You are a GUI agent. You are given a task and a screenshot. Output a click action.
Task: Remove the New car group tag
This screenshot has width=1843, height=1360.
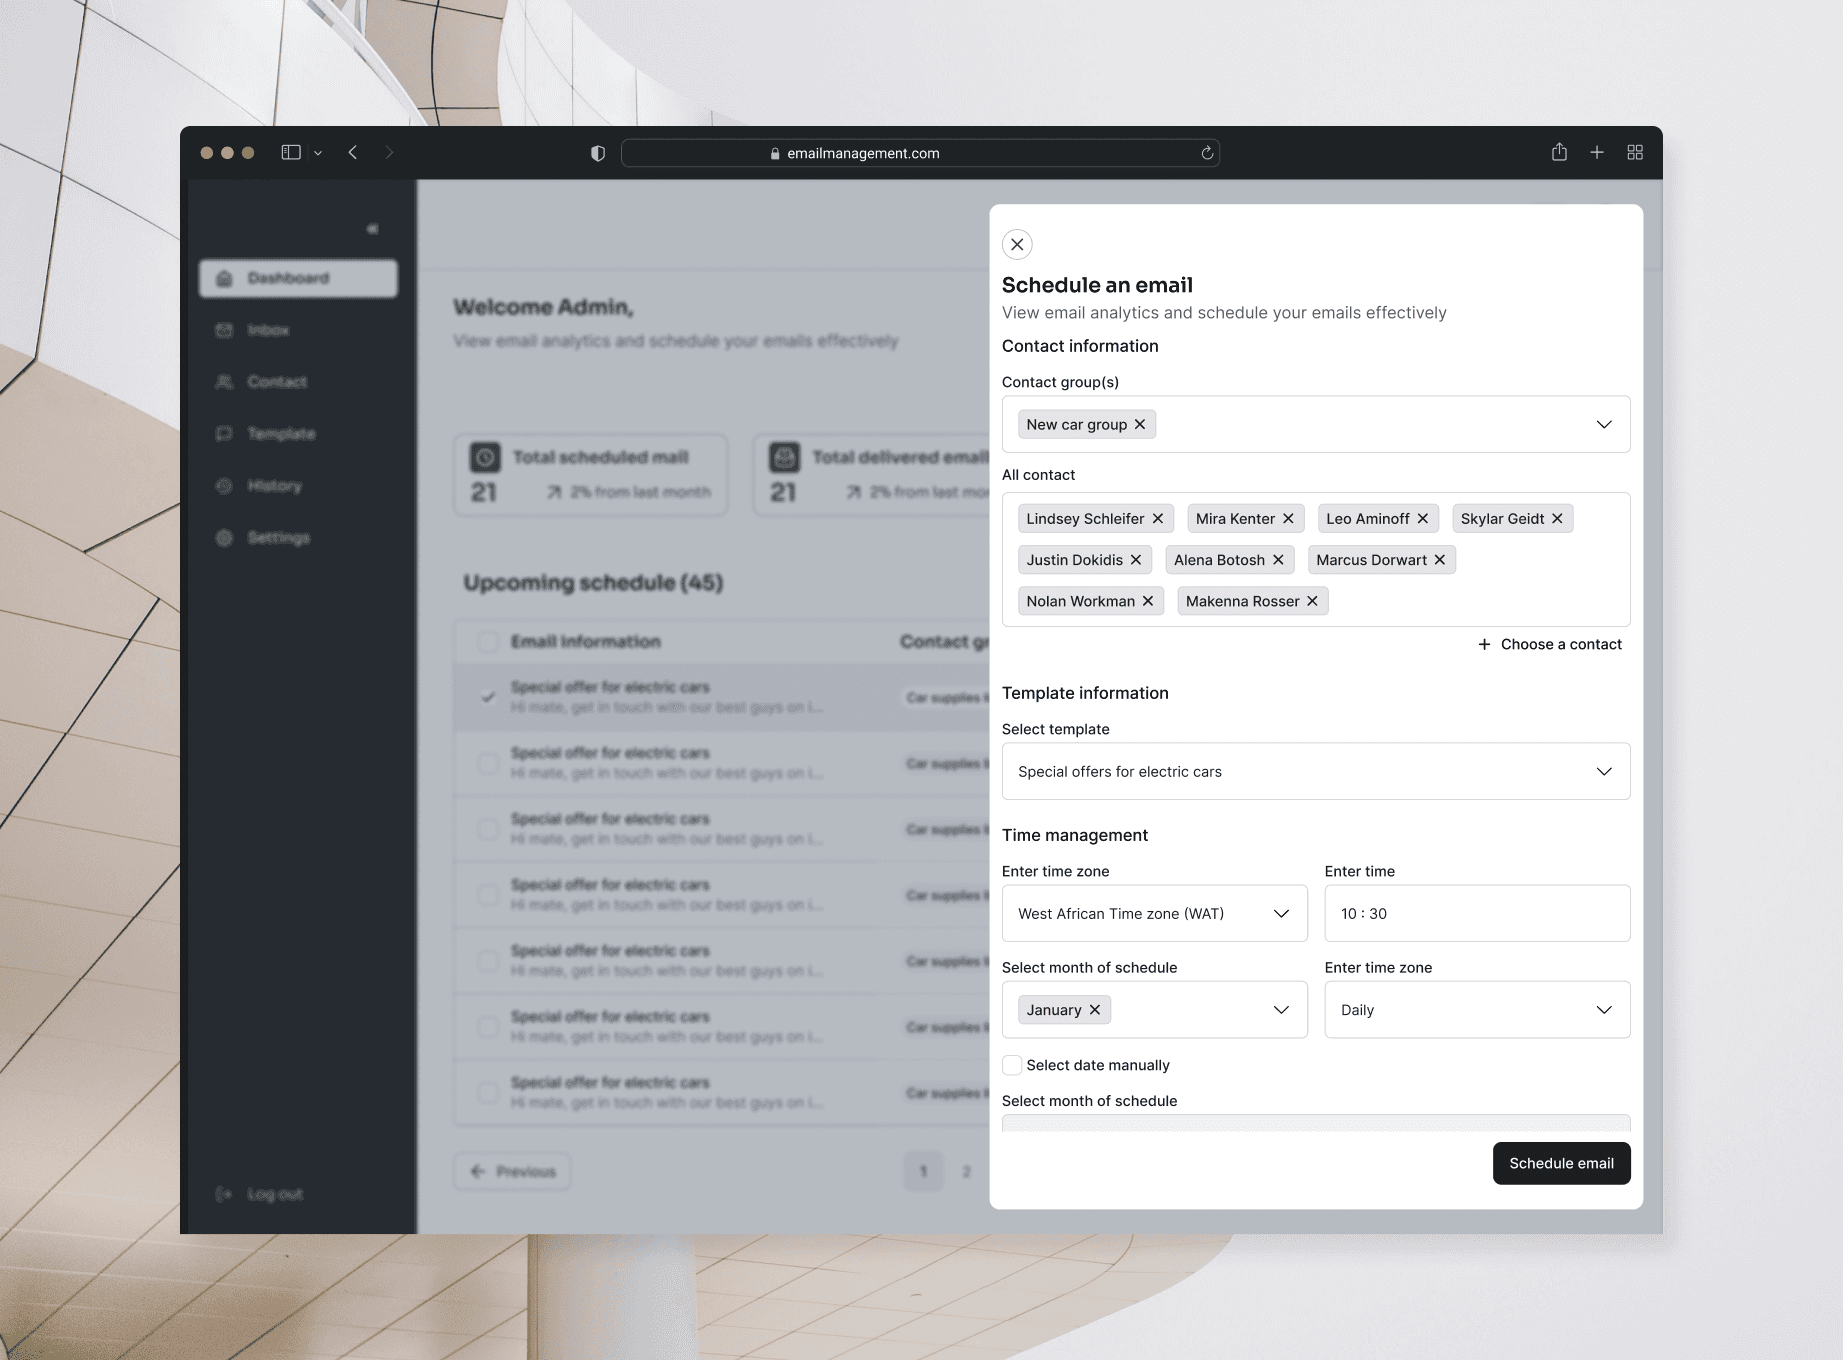coord(1140,424)
